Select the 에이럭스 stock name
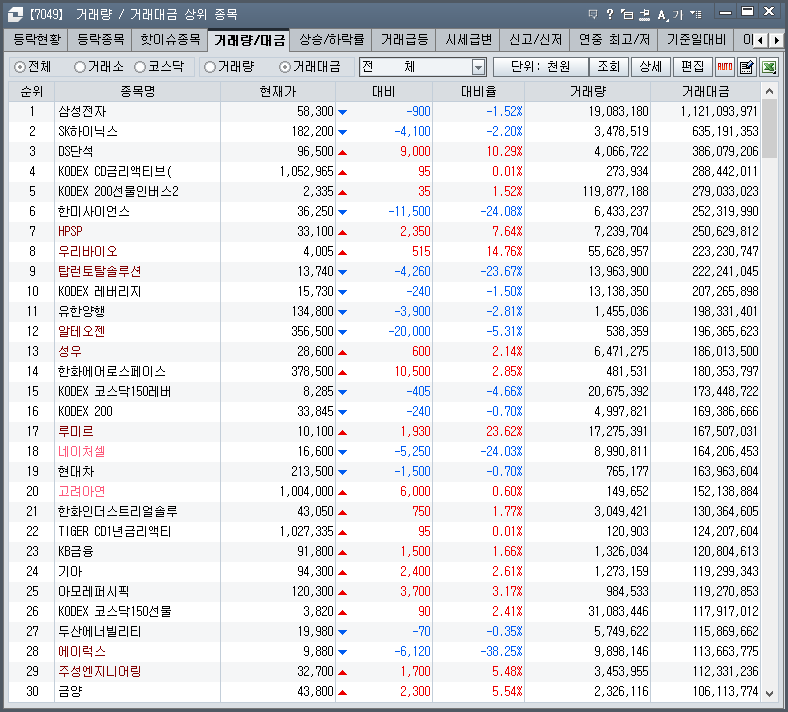Viewport: 788px width, 712px height. [81, 652]
